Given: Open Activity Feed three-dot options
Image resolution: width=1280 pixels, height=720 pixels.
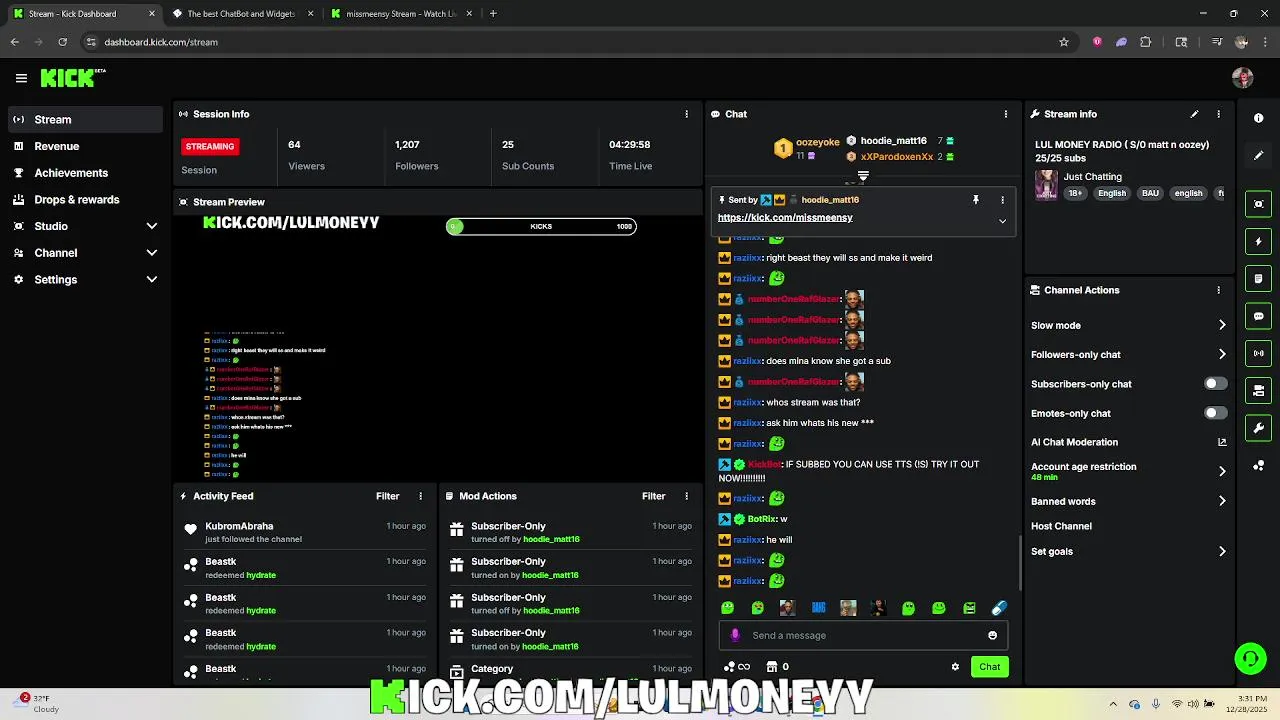Looking at the screenshot, I should coord(420,496).
